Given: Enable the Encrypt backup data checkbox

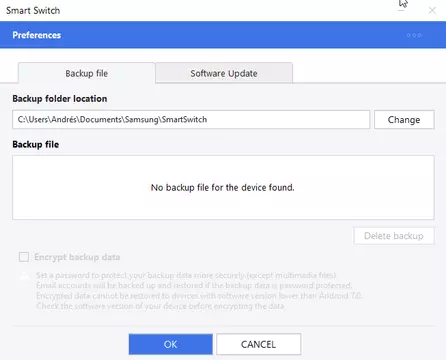Looking at the screenshot, I should pos(24,257).
